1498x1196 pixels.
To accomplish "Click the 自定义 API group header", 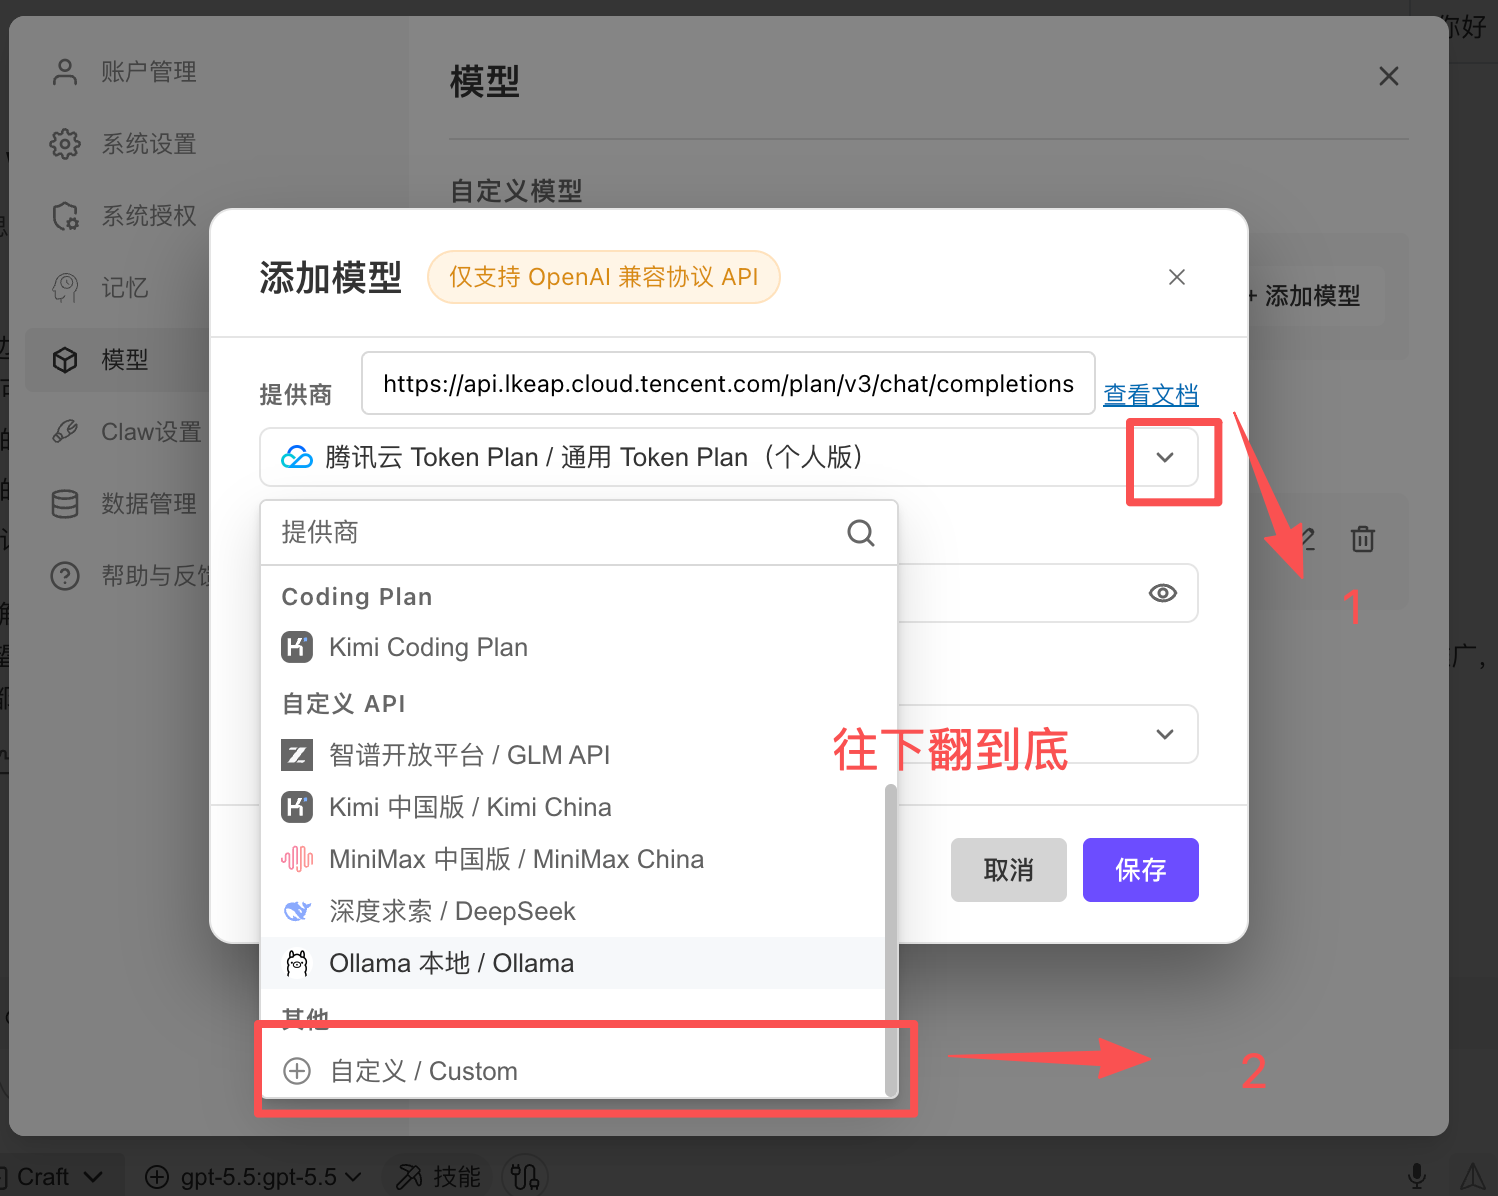I will [x=344, y=704].
